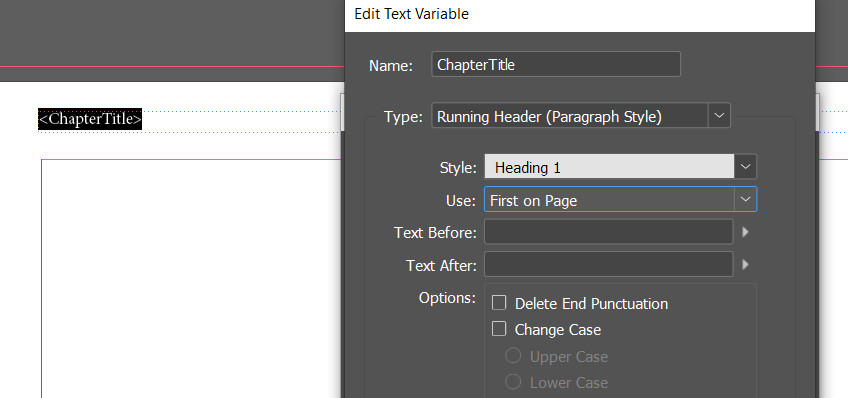848x398 pixels.
Task: Click the Edit Text Variable title bar
Action: click(x=579, y=15)
